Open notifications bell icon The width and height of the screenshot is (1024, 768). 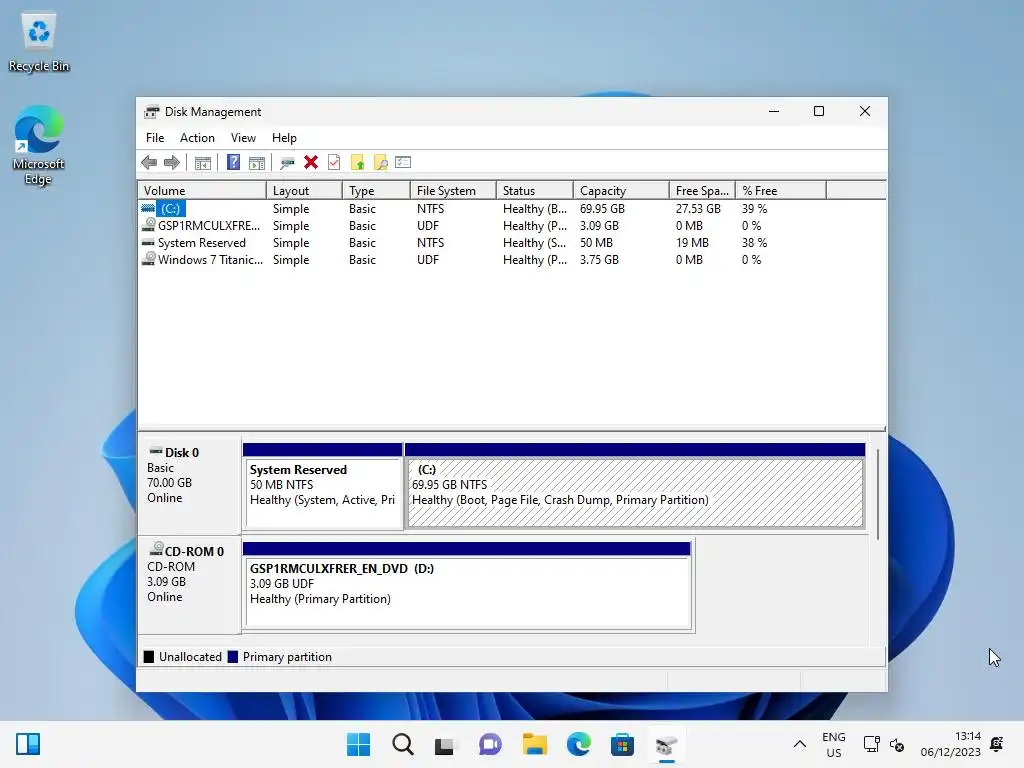coord(997,744)
